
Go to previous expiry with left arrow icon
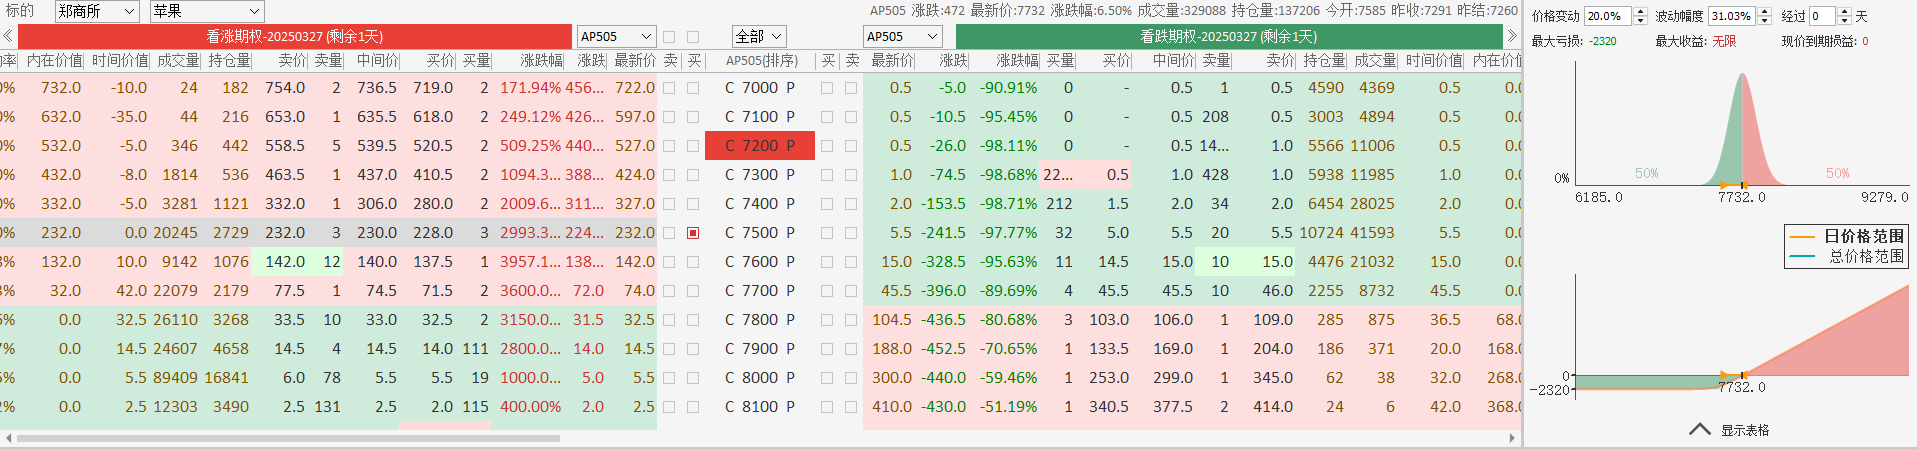[x=8, y=36]
